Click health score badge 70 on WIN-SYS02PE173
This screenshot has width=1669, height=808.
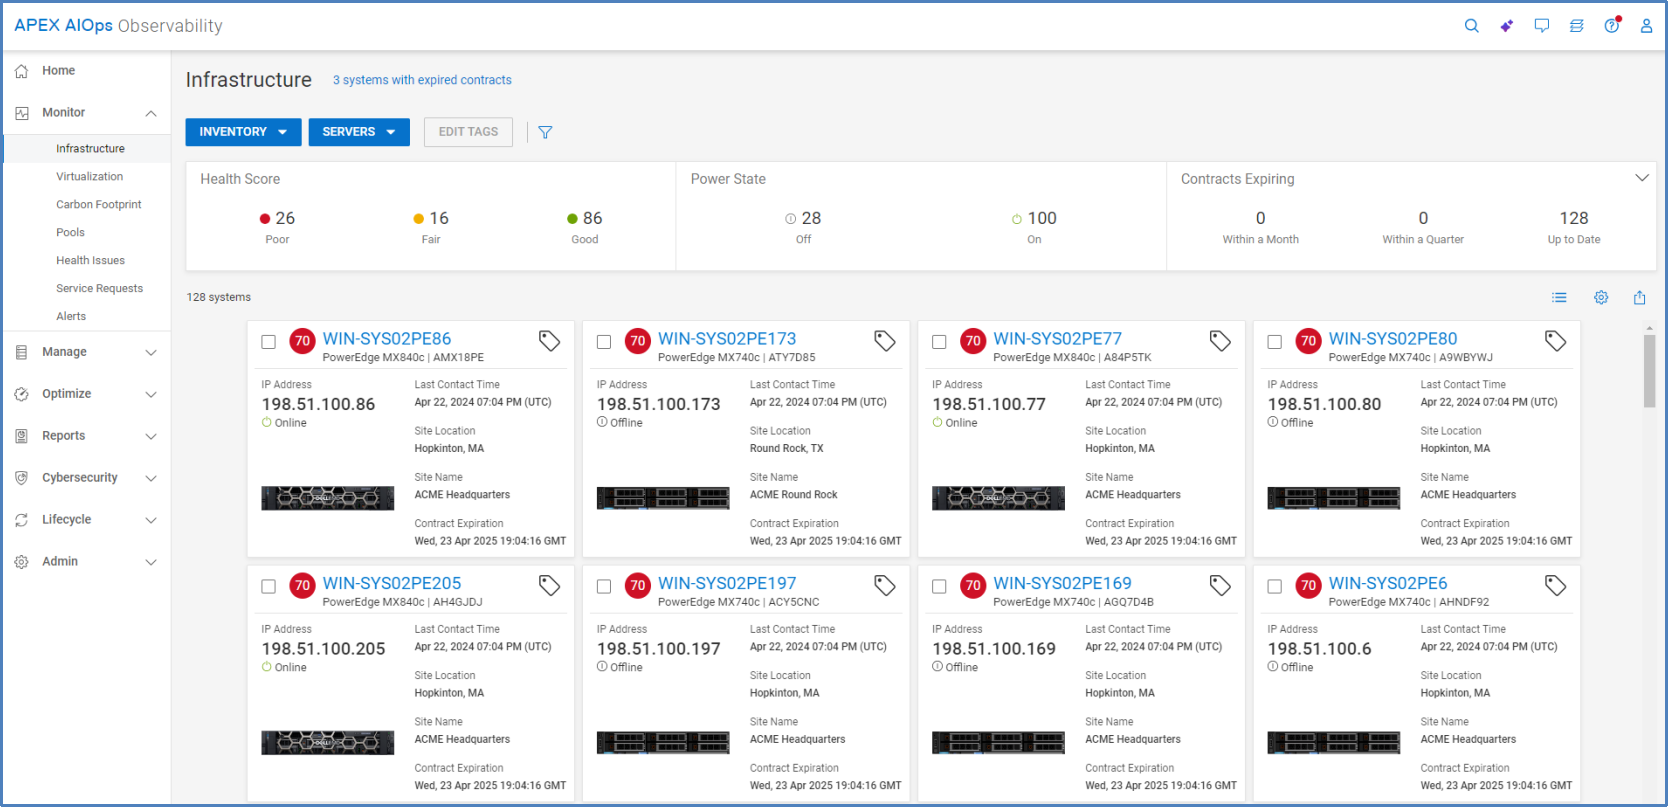tap(637, 341)
